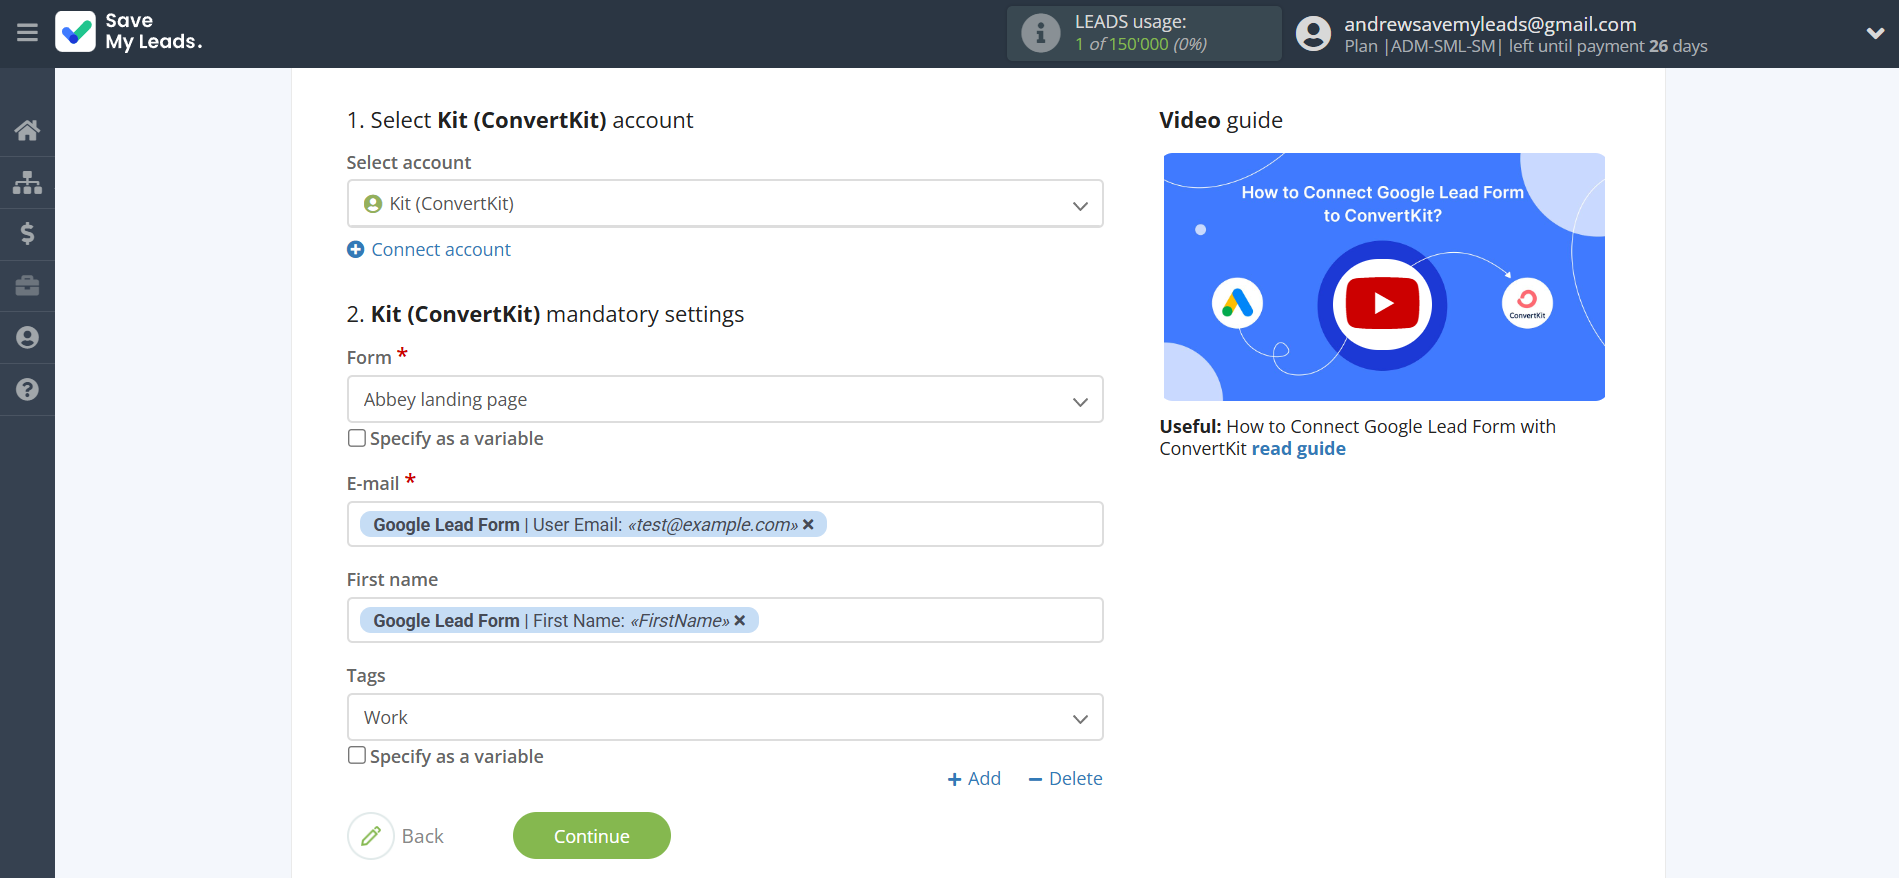Open the briefcase services icon
1899x878 pixels.
point(27,286)
